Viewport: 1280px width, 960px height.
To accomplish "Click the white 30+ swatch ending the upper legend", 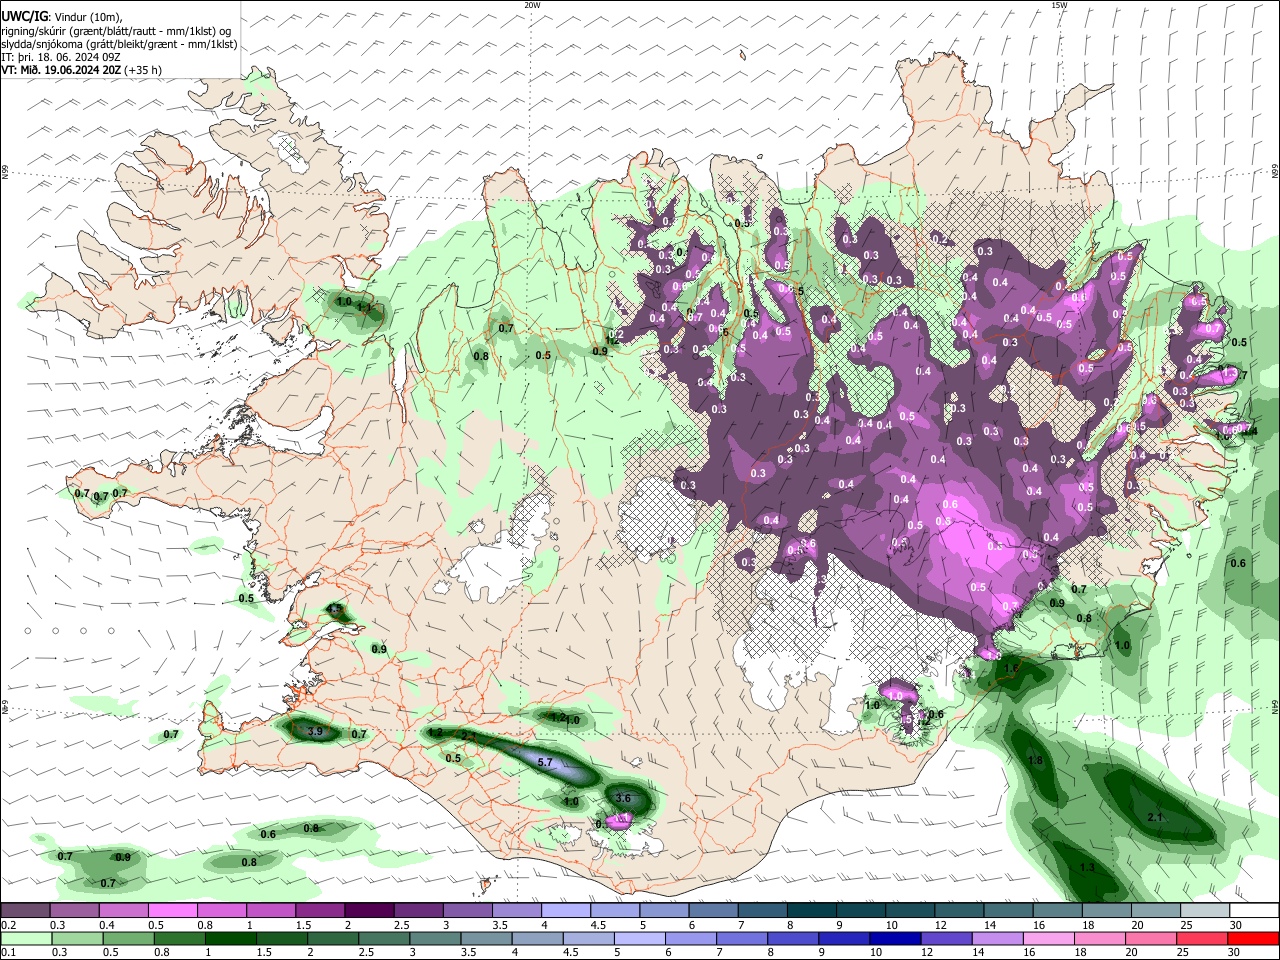I will coord(1253,911).
